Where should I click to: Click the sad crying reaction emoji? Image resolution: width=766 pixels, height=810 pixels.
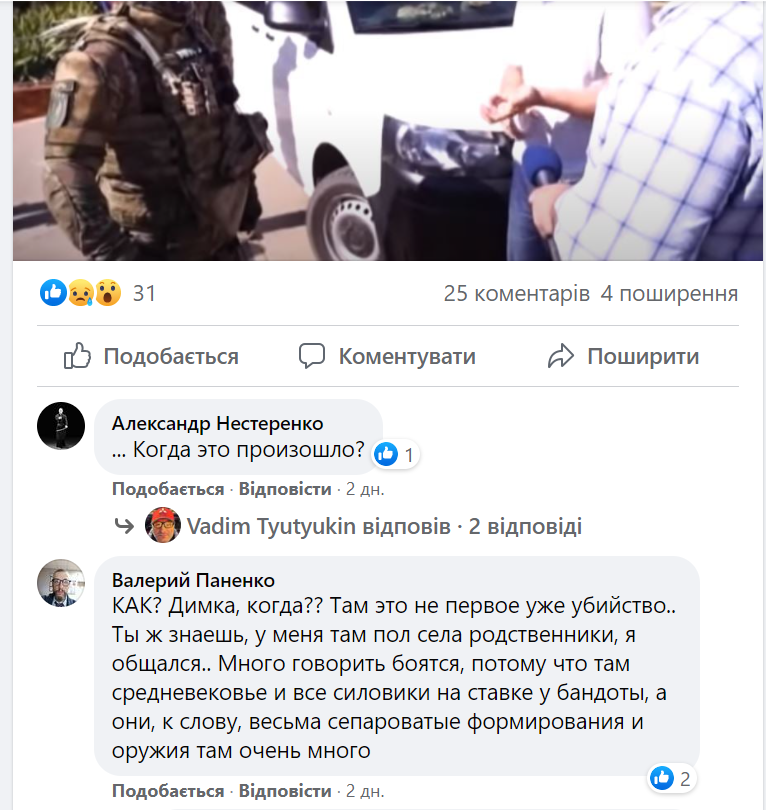(81, 293)
